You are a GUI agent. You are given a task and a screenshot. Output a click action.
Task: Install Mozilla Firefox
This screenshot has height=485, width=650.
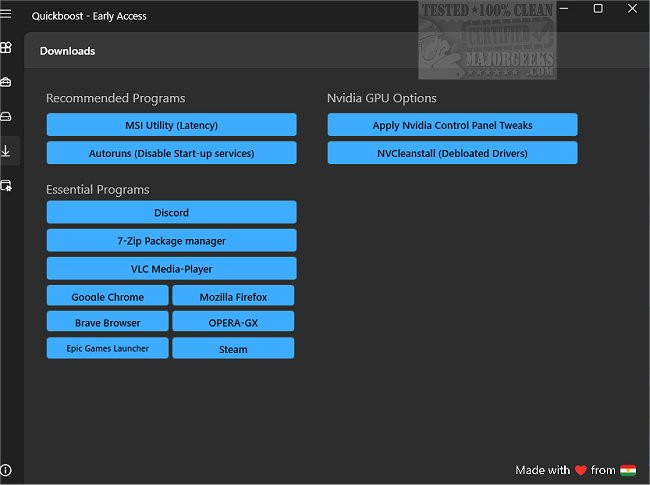click(x=233, y=296)
